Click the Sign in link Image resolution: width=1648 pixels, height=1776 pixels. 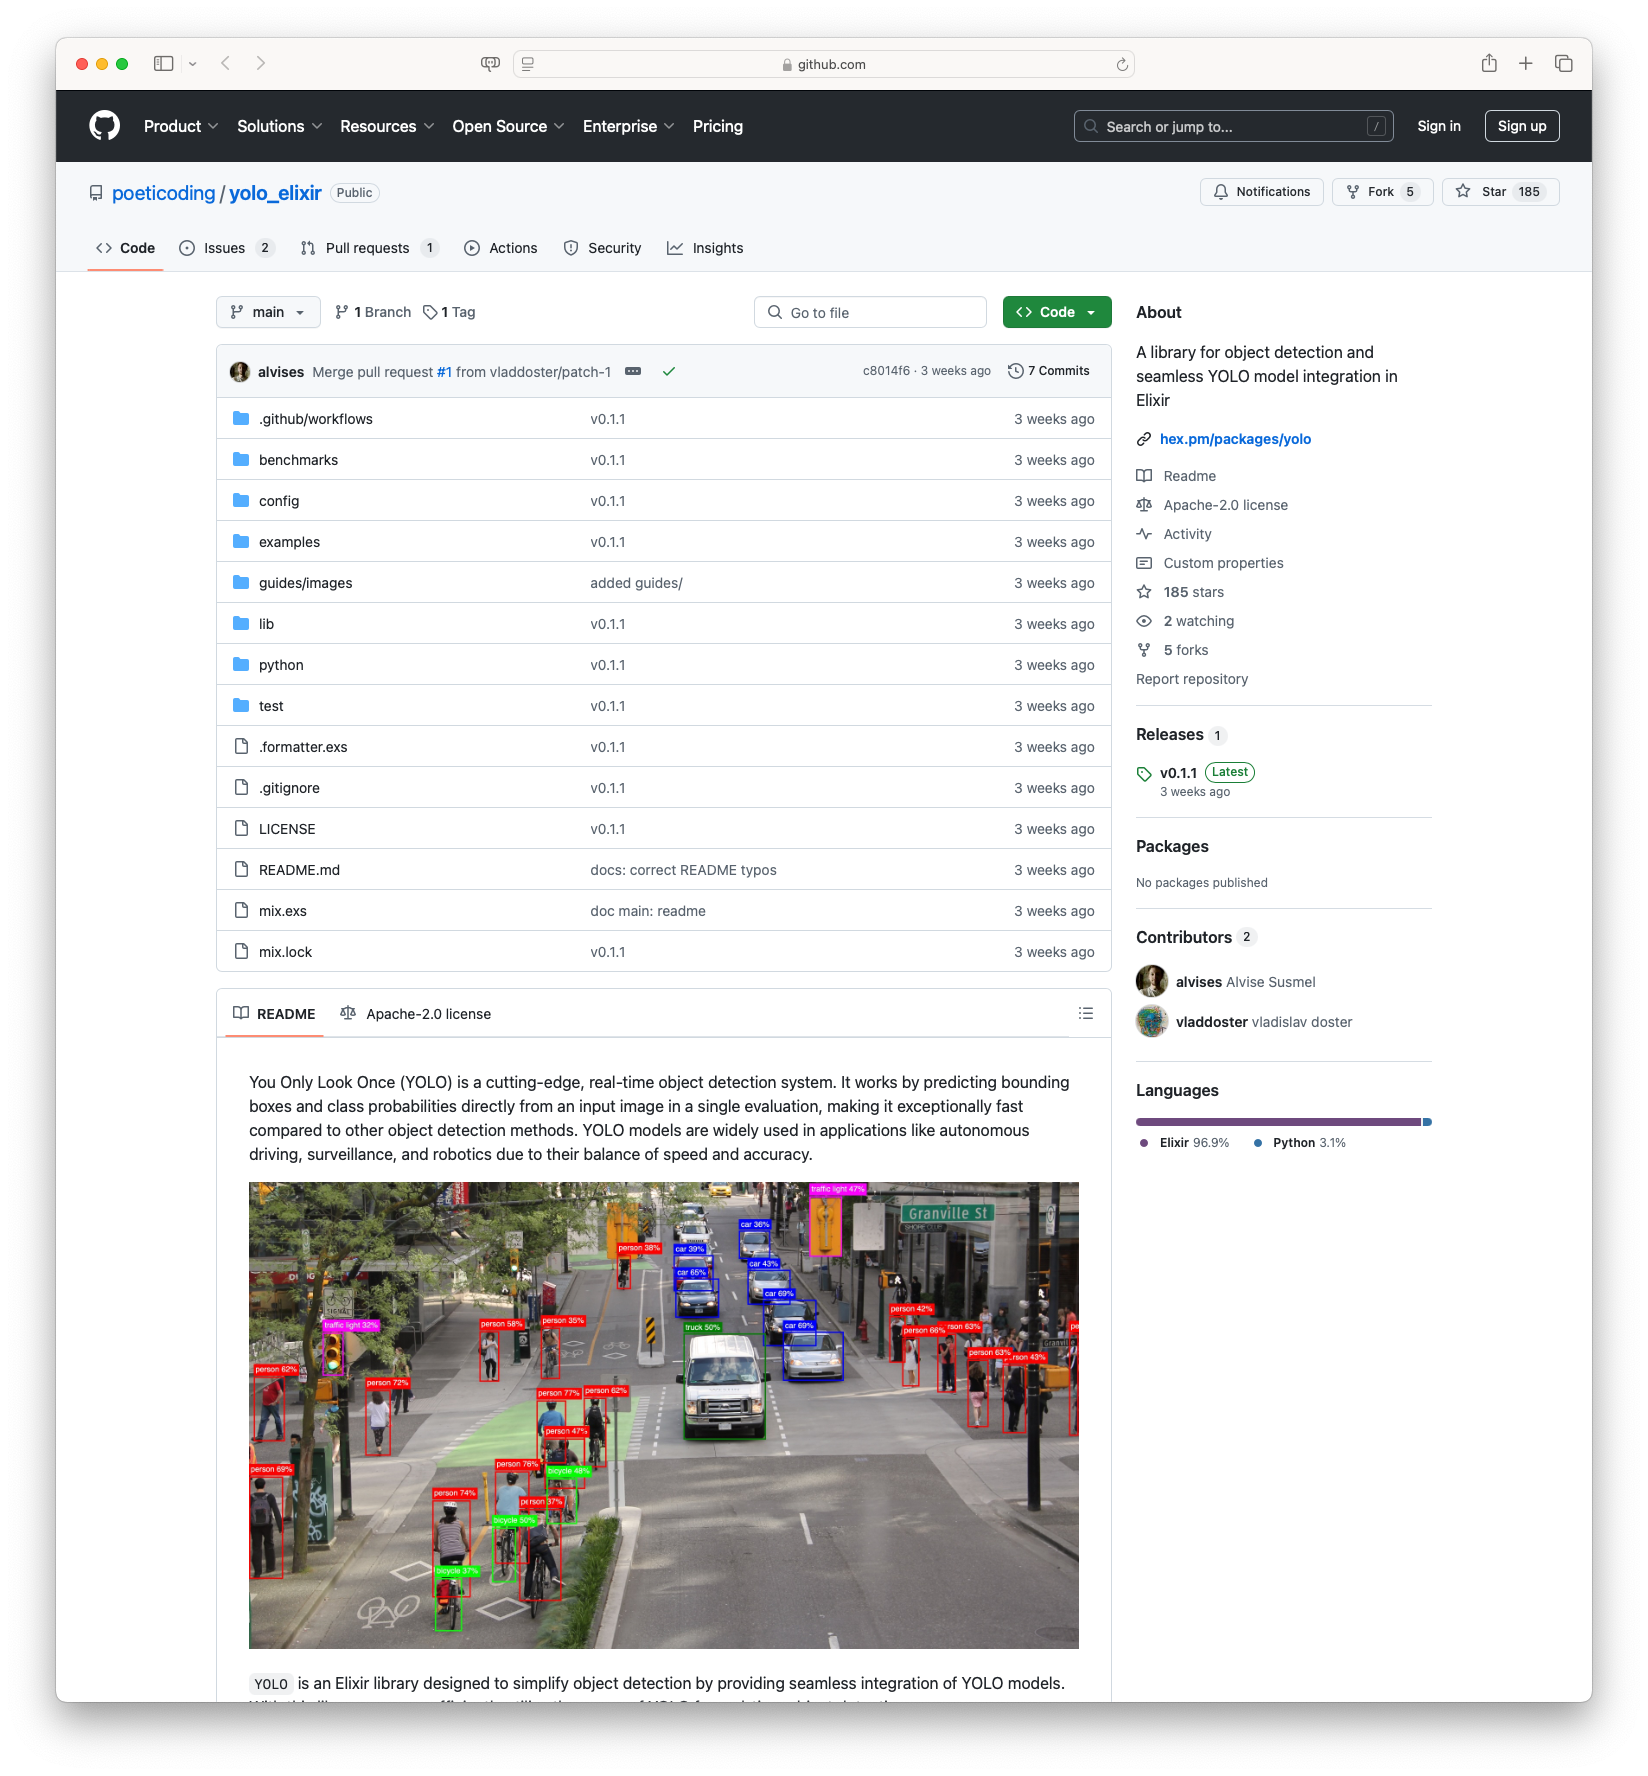(1439, 126)
